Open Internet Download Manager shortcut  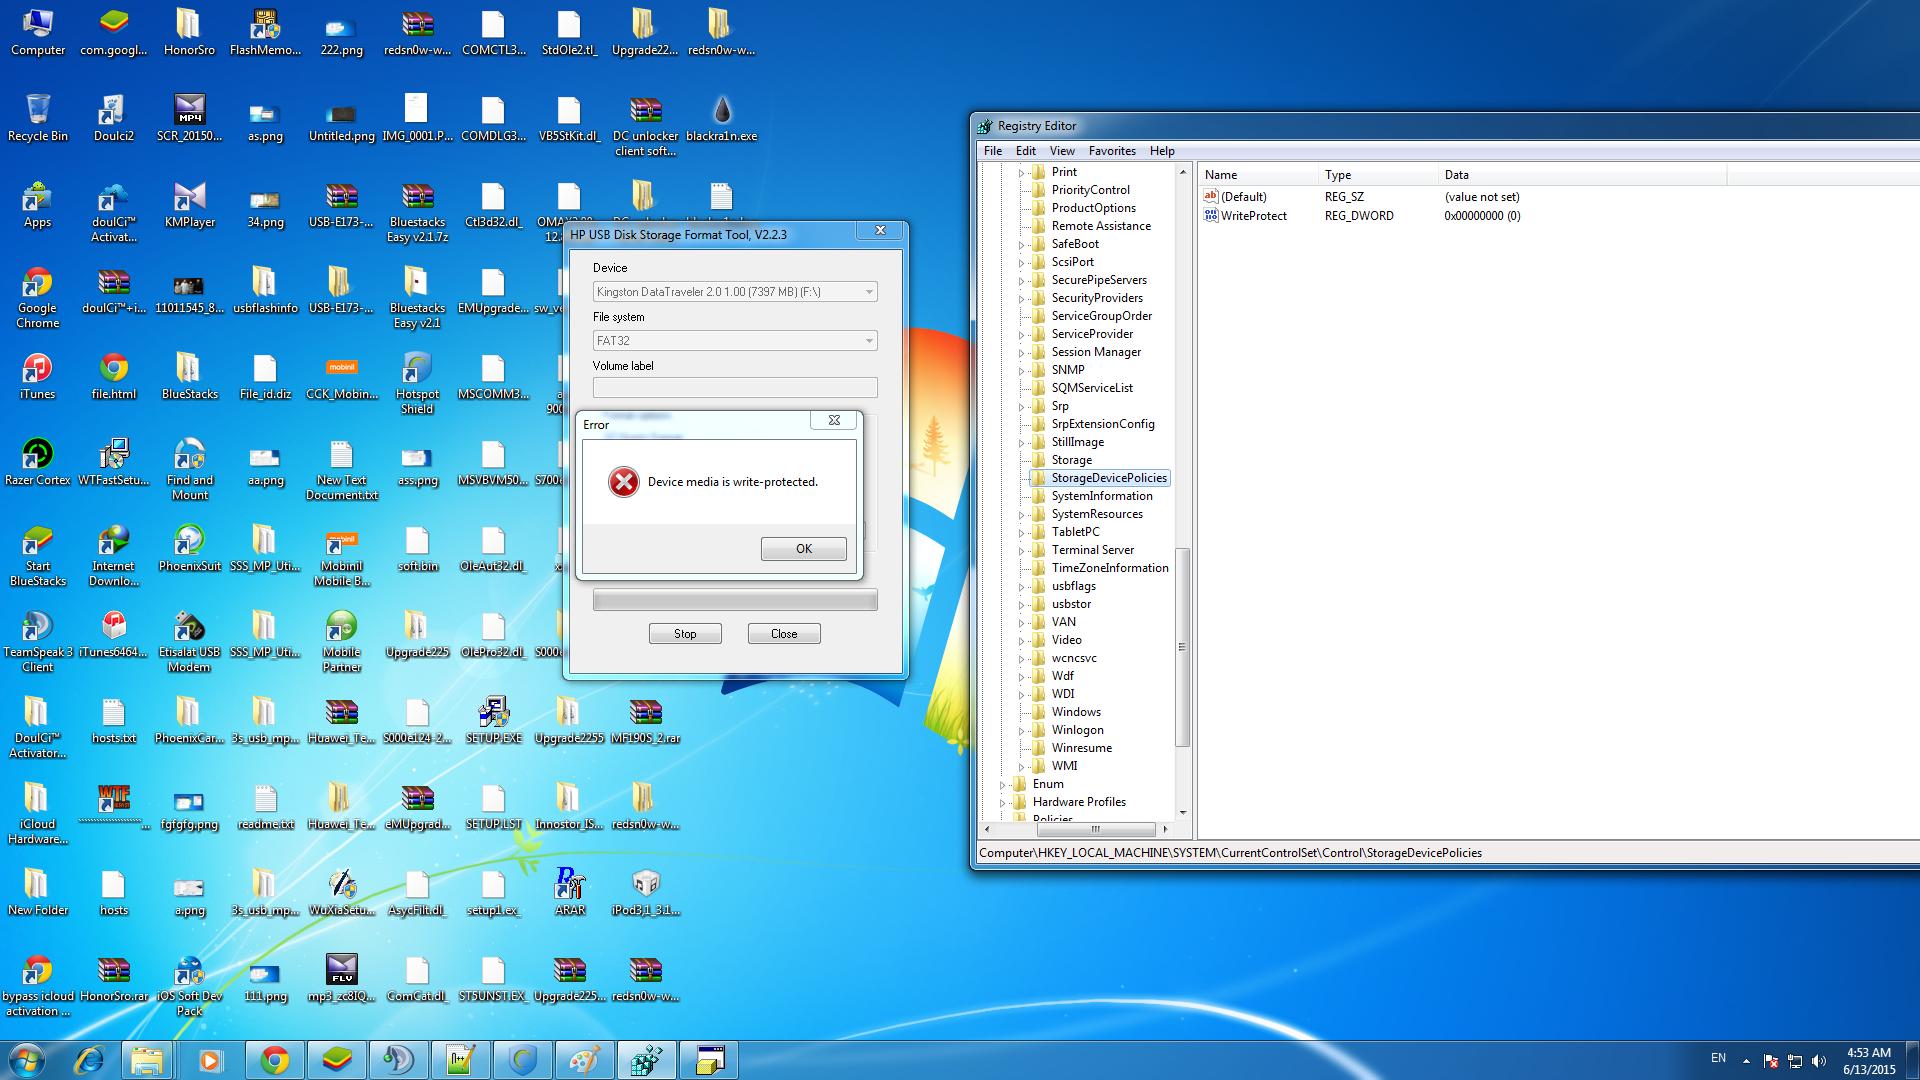pos(114,555)
